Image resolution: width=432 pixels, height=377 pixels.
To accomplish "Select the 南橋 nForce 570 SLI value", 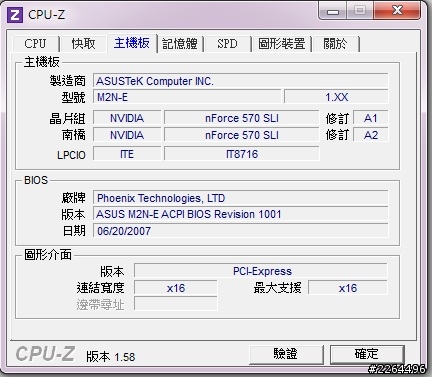I will 242,135.
